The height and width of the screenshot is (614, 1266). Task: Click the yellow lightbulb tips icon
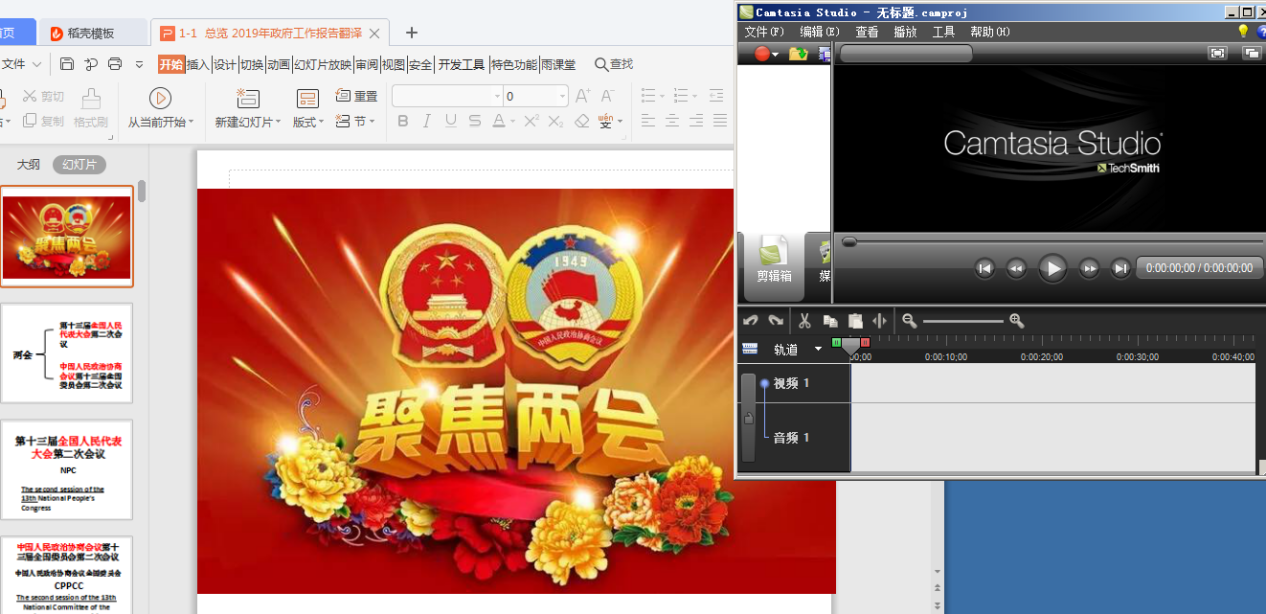point(1243,32)
